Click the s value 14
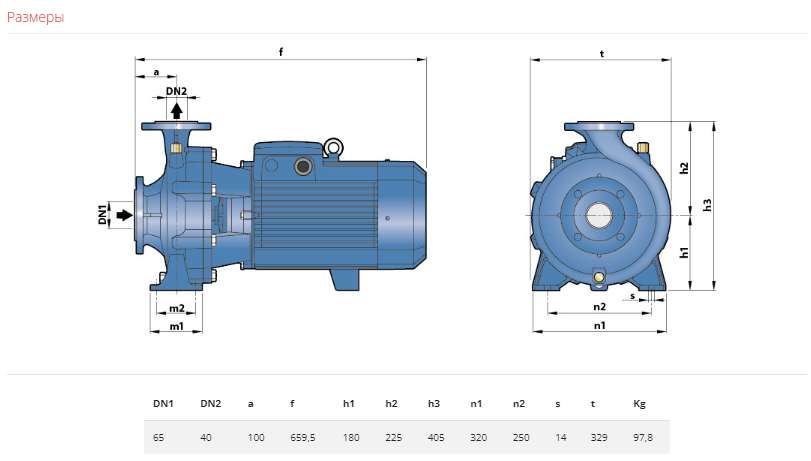The height and width of the screenshot is (461, 811). coord(561,438)
